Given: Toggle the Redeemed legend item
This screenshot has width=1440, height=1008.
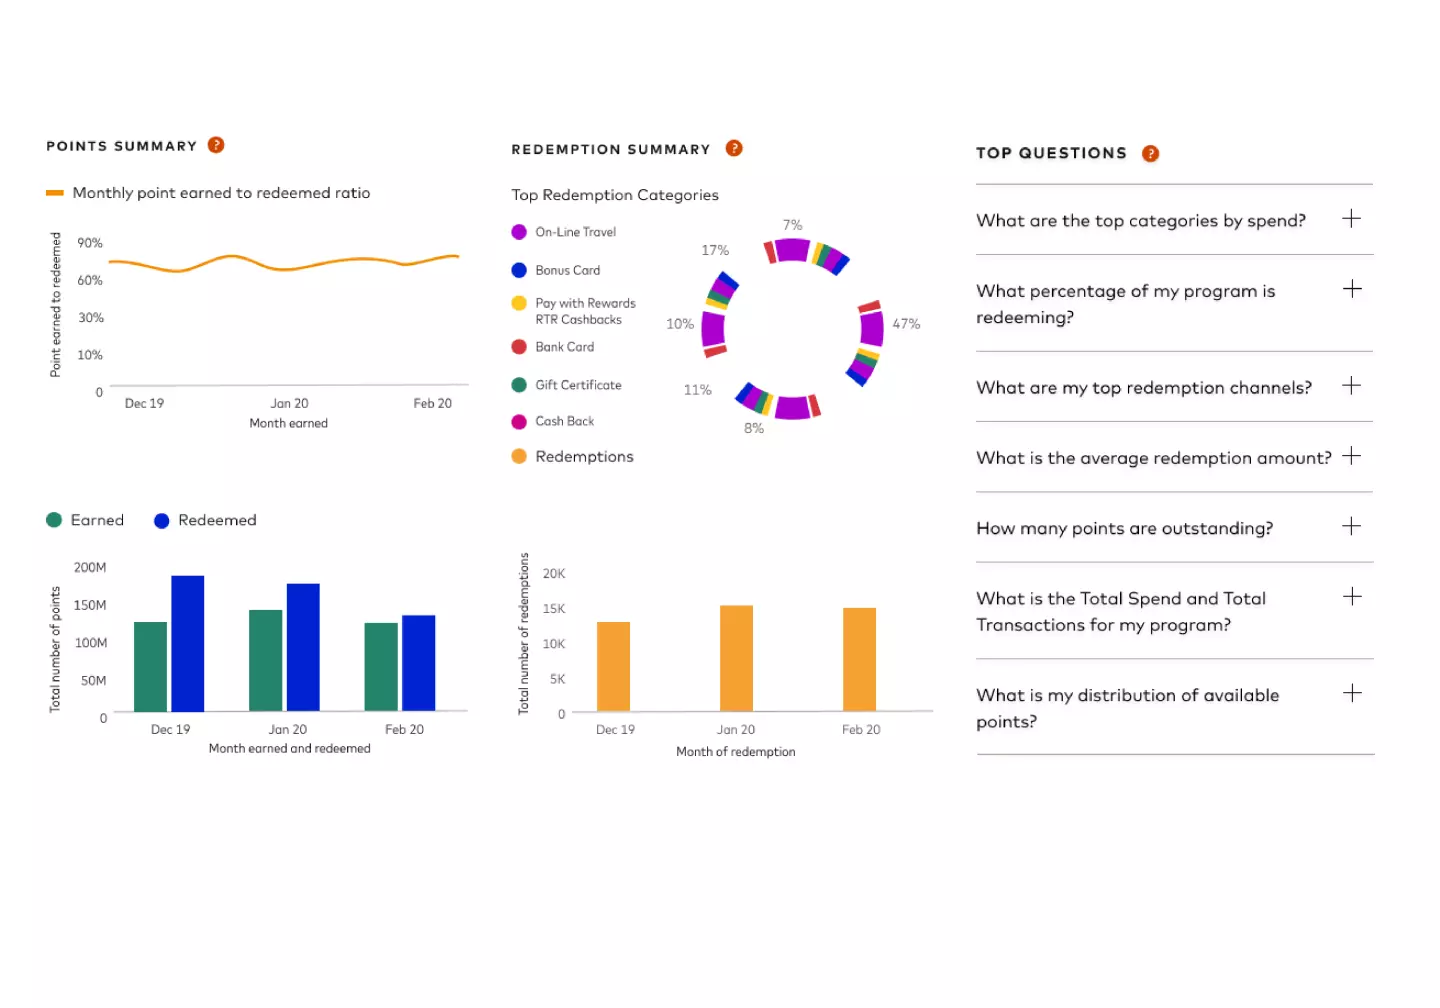Looking at the screenshot, I should tap(205, 520).
